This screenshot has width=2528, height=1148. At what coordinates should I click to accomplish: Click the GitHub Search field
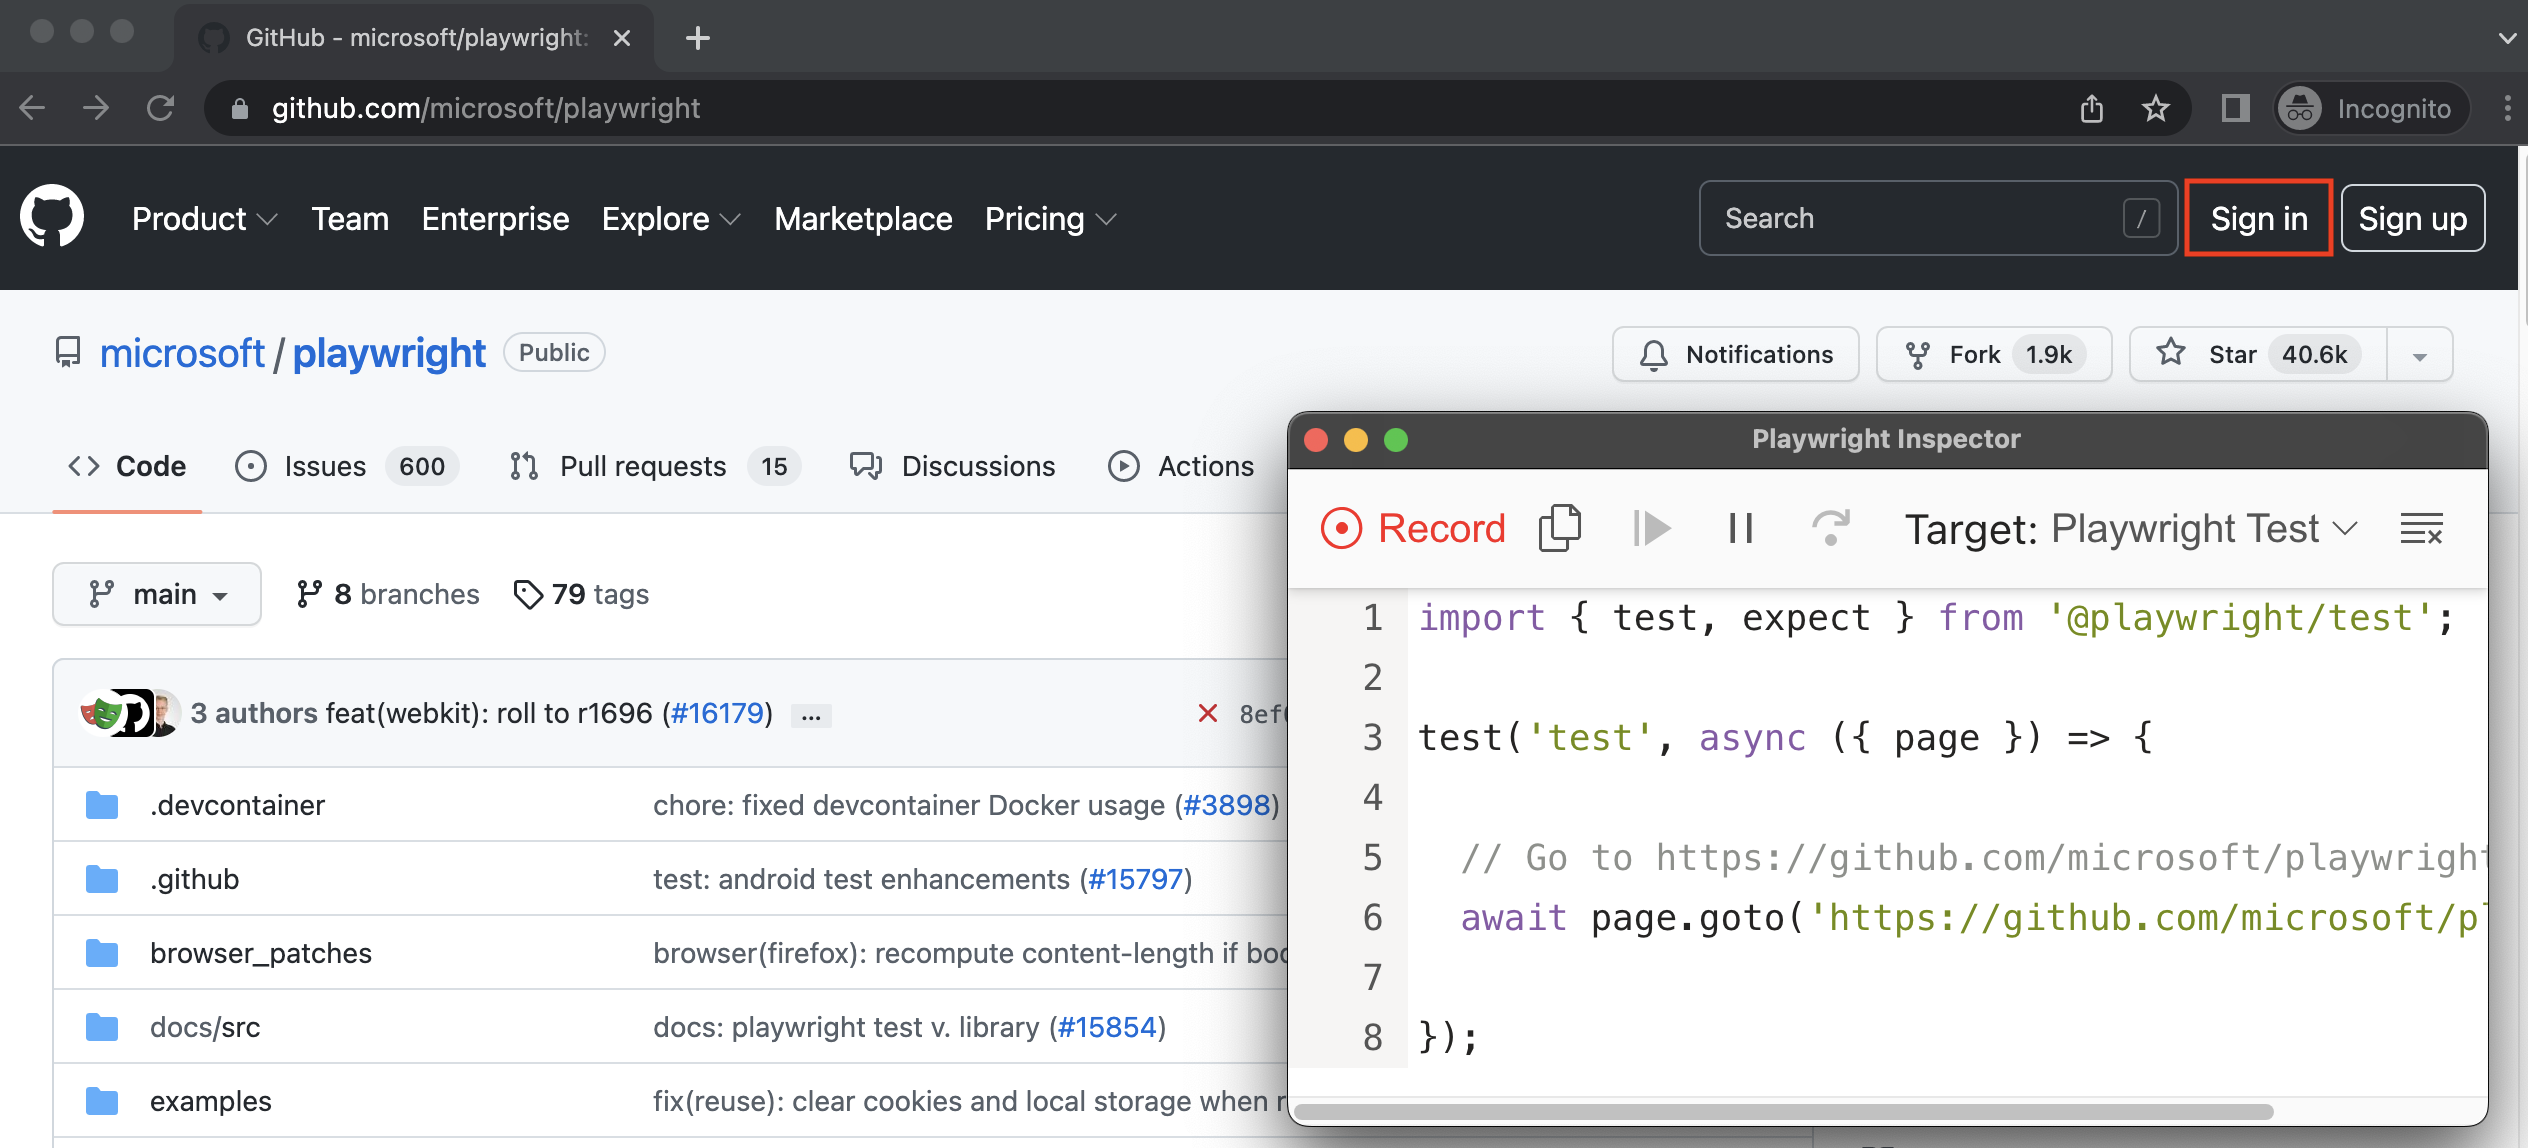[1938, 218]
